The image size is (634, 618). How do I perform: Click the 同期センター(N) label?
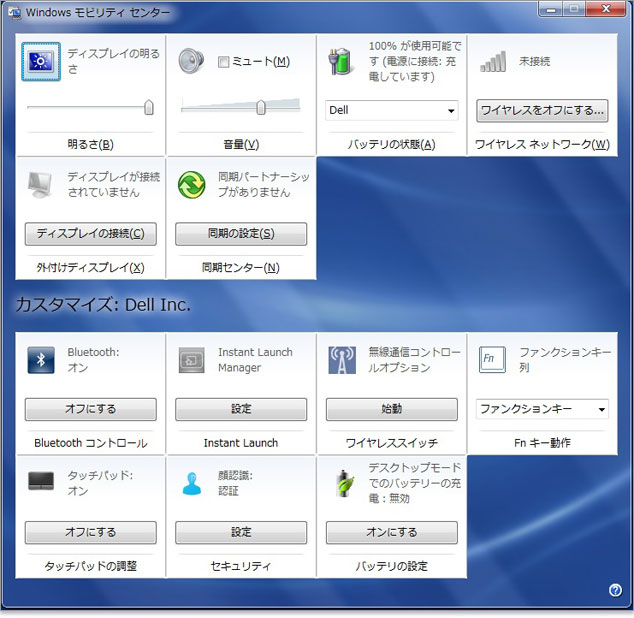(241, 267)
